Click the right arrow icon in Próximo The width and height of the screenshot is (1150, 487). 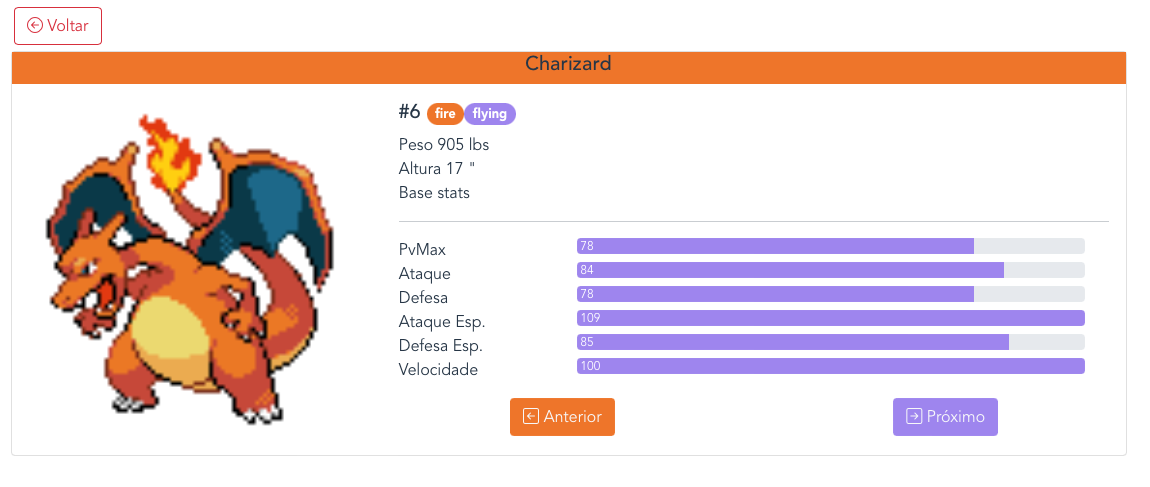[x=914, y=417]
